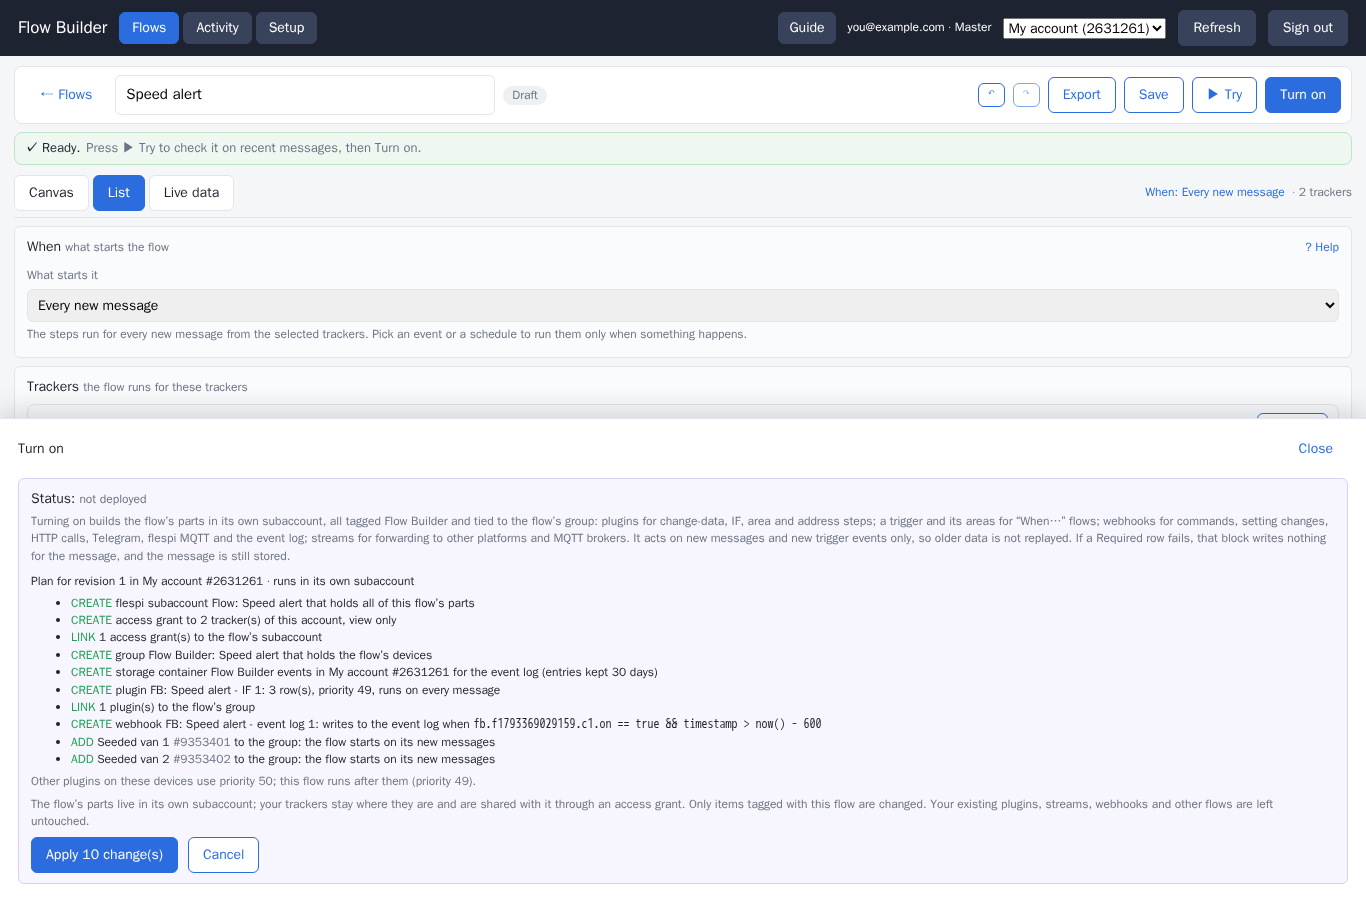Export the flow

pyautogui.click(x=1082, y=95)
